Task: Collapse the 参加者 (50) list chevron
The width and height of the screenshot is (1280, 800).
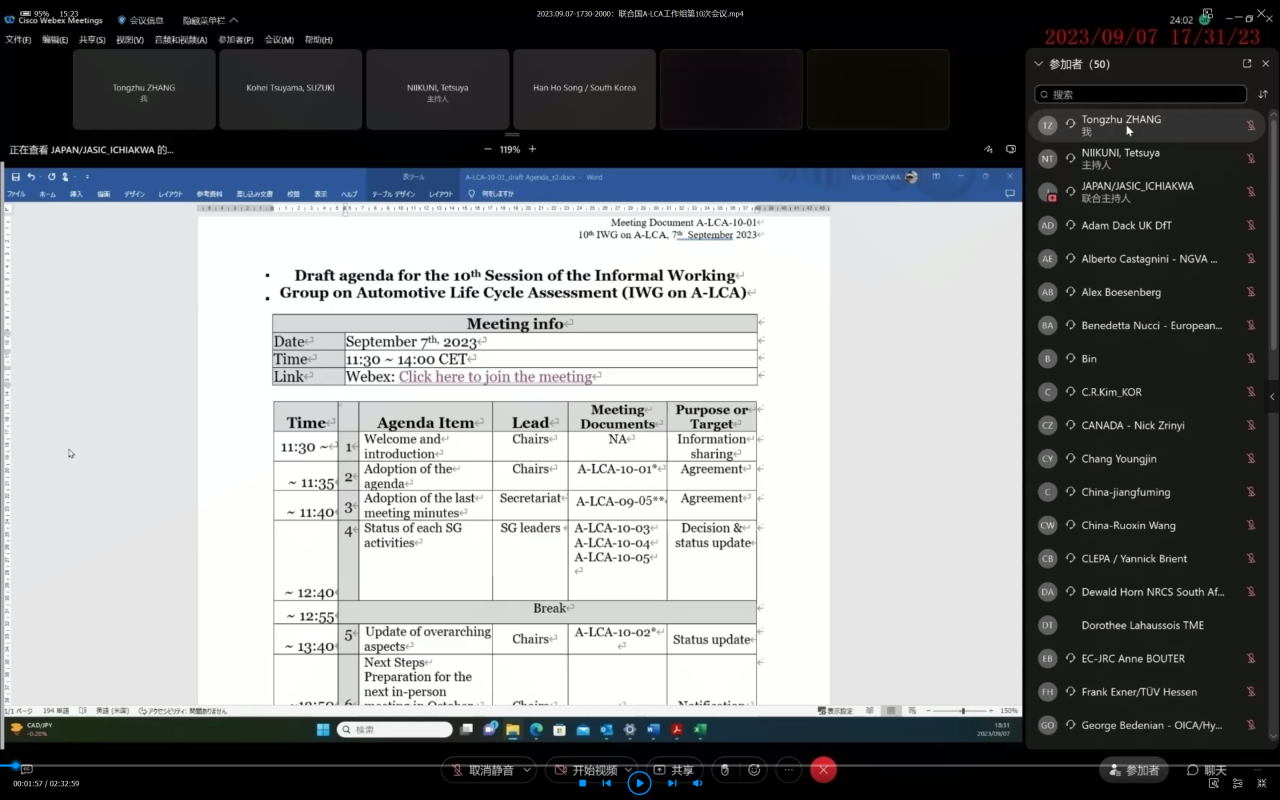Action: (1038, 64)
